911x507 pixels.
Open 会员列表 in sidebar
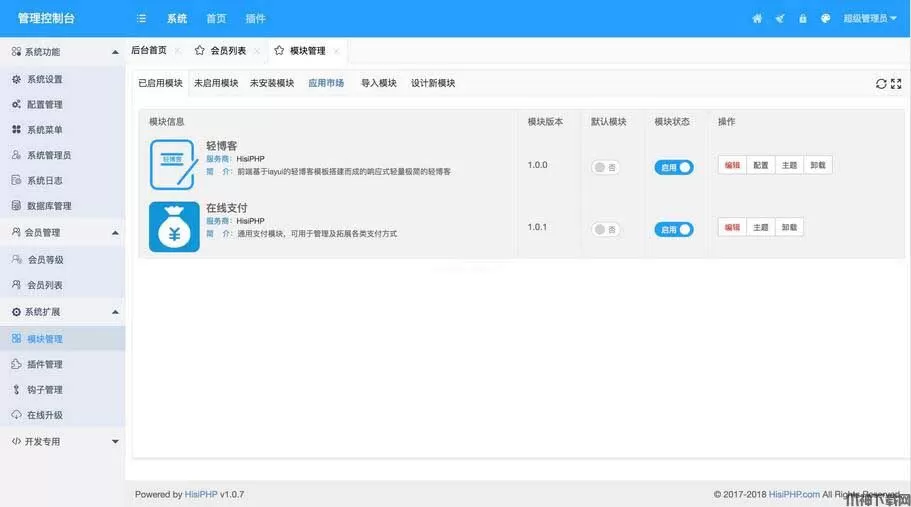pos(62,285)
